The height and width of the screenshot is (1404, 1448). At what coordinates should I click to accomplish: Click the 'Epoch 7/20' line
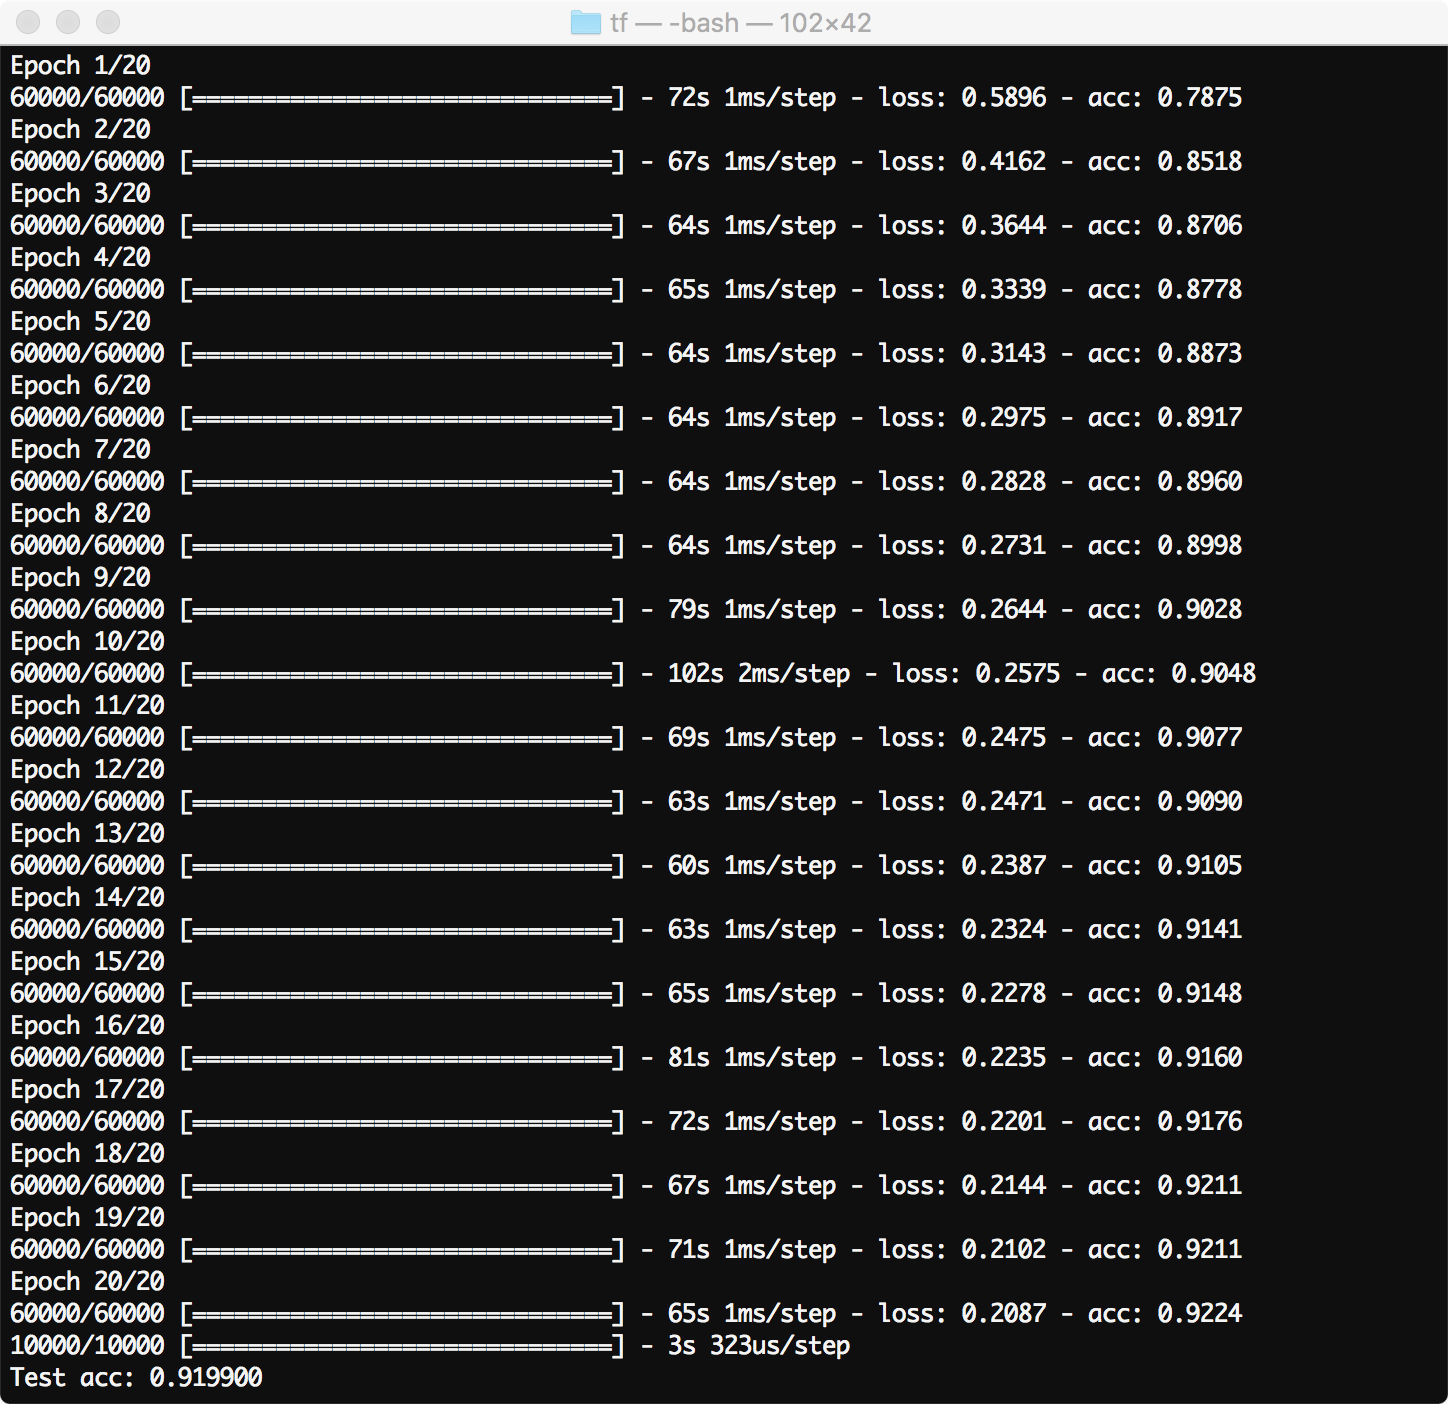coord(80,450)
